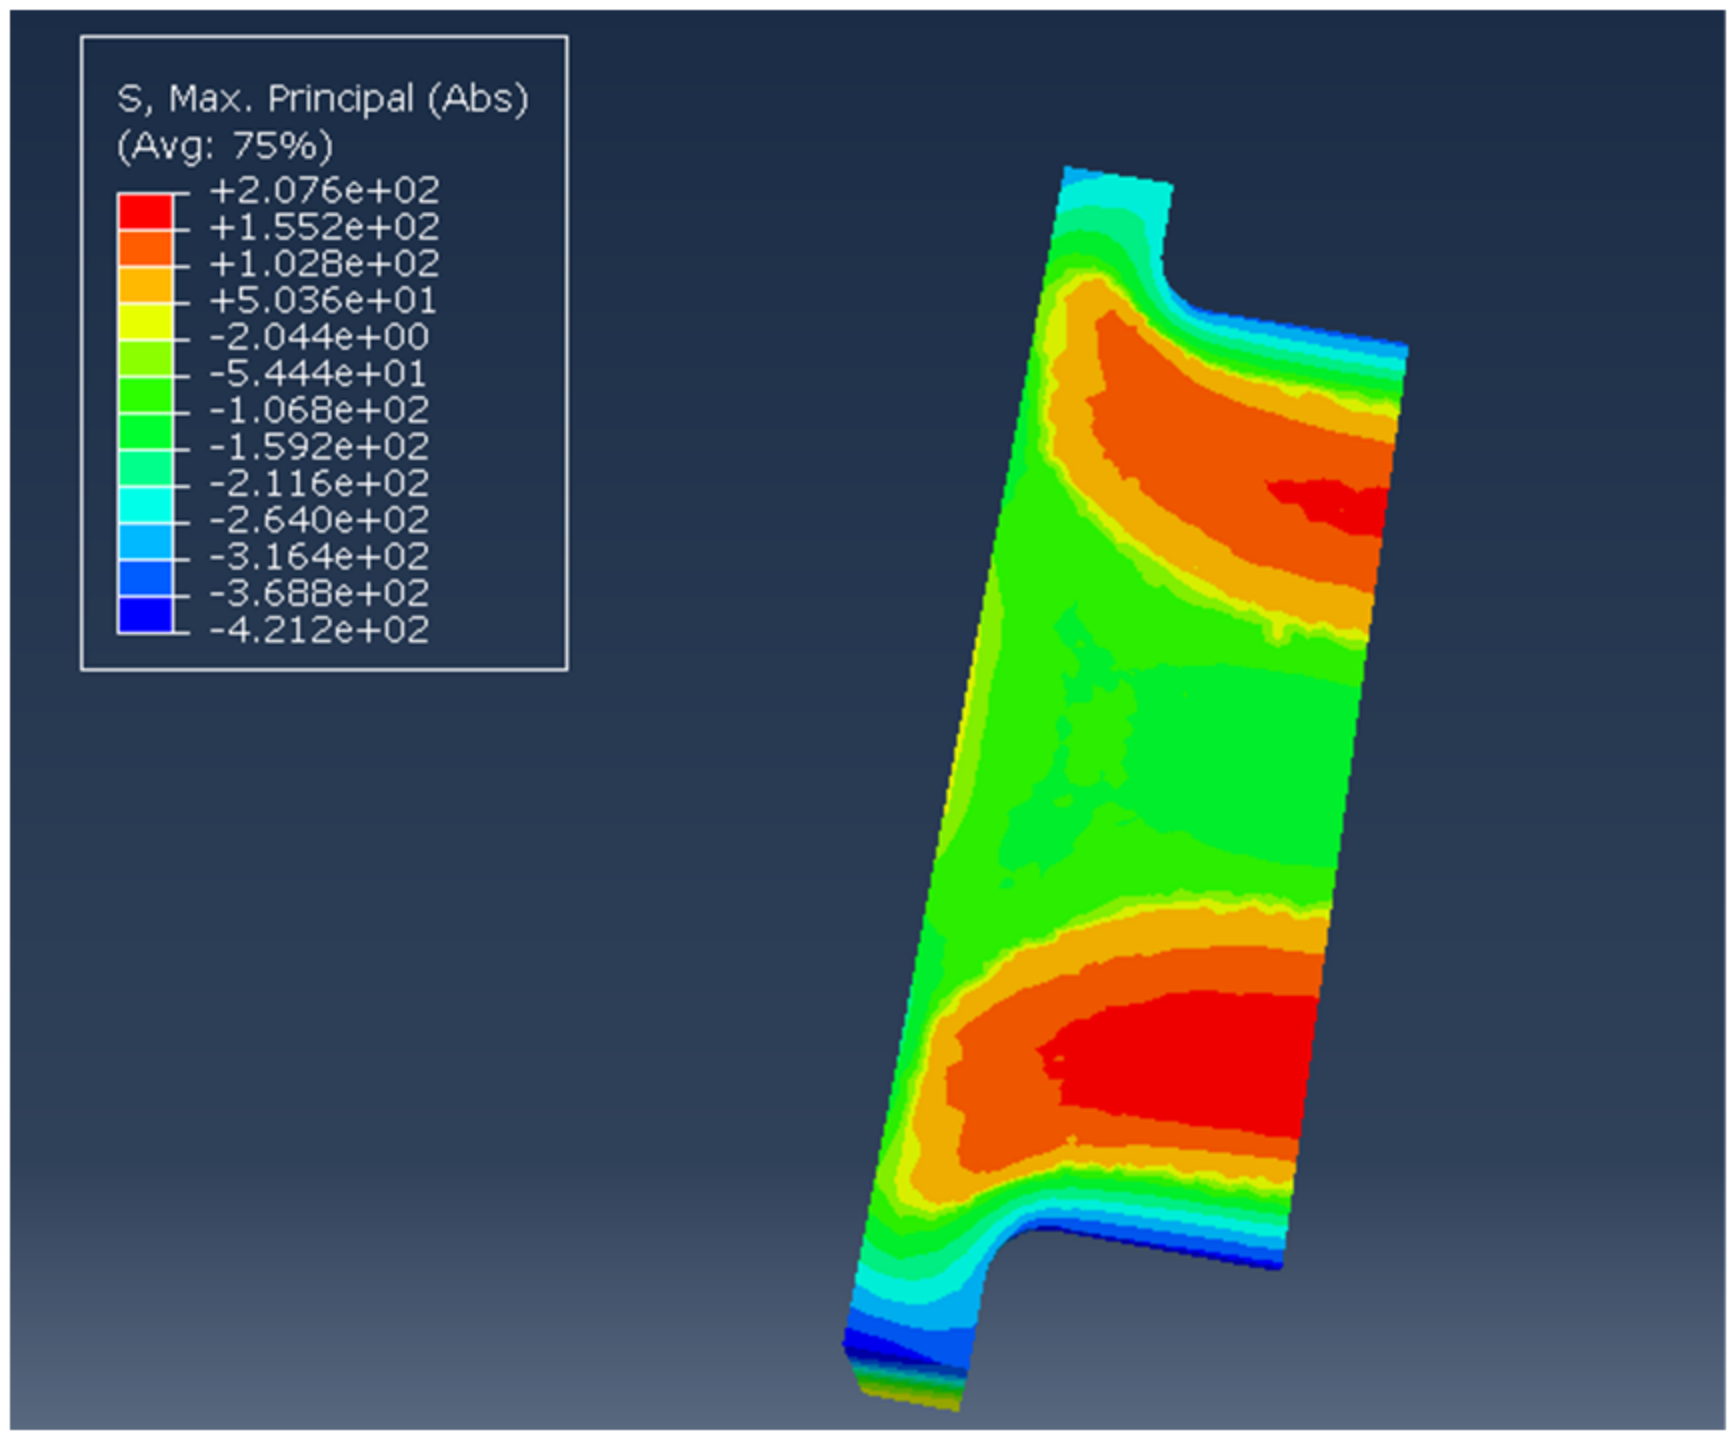Click the dark blue corner at model bottom

(880, 1345)
